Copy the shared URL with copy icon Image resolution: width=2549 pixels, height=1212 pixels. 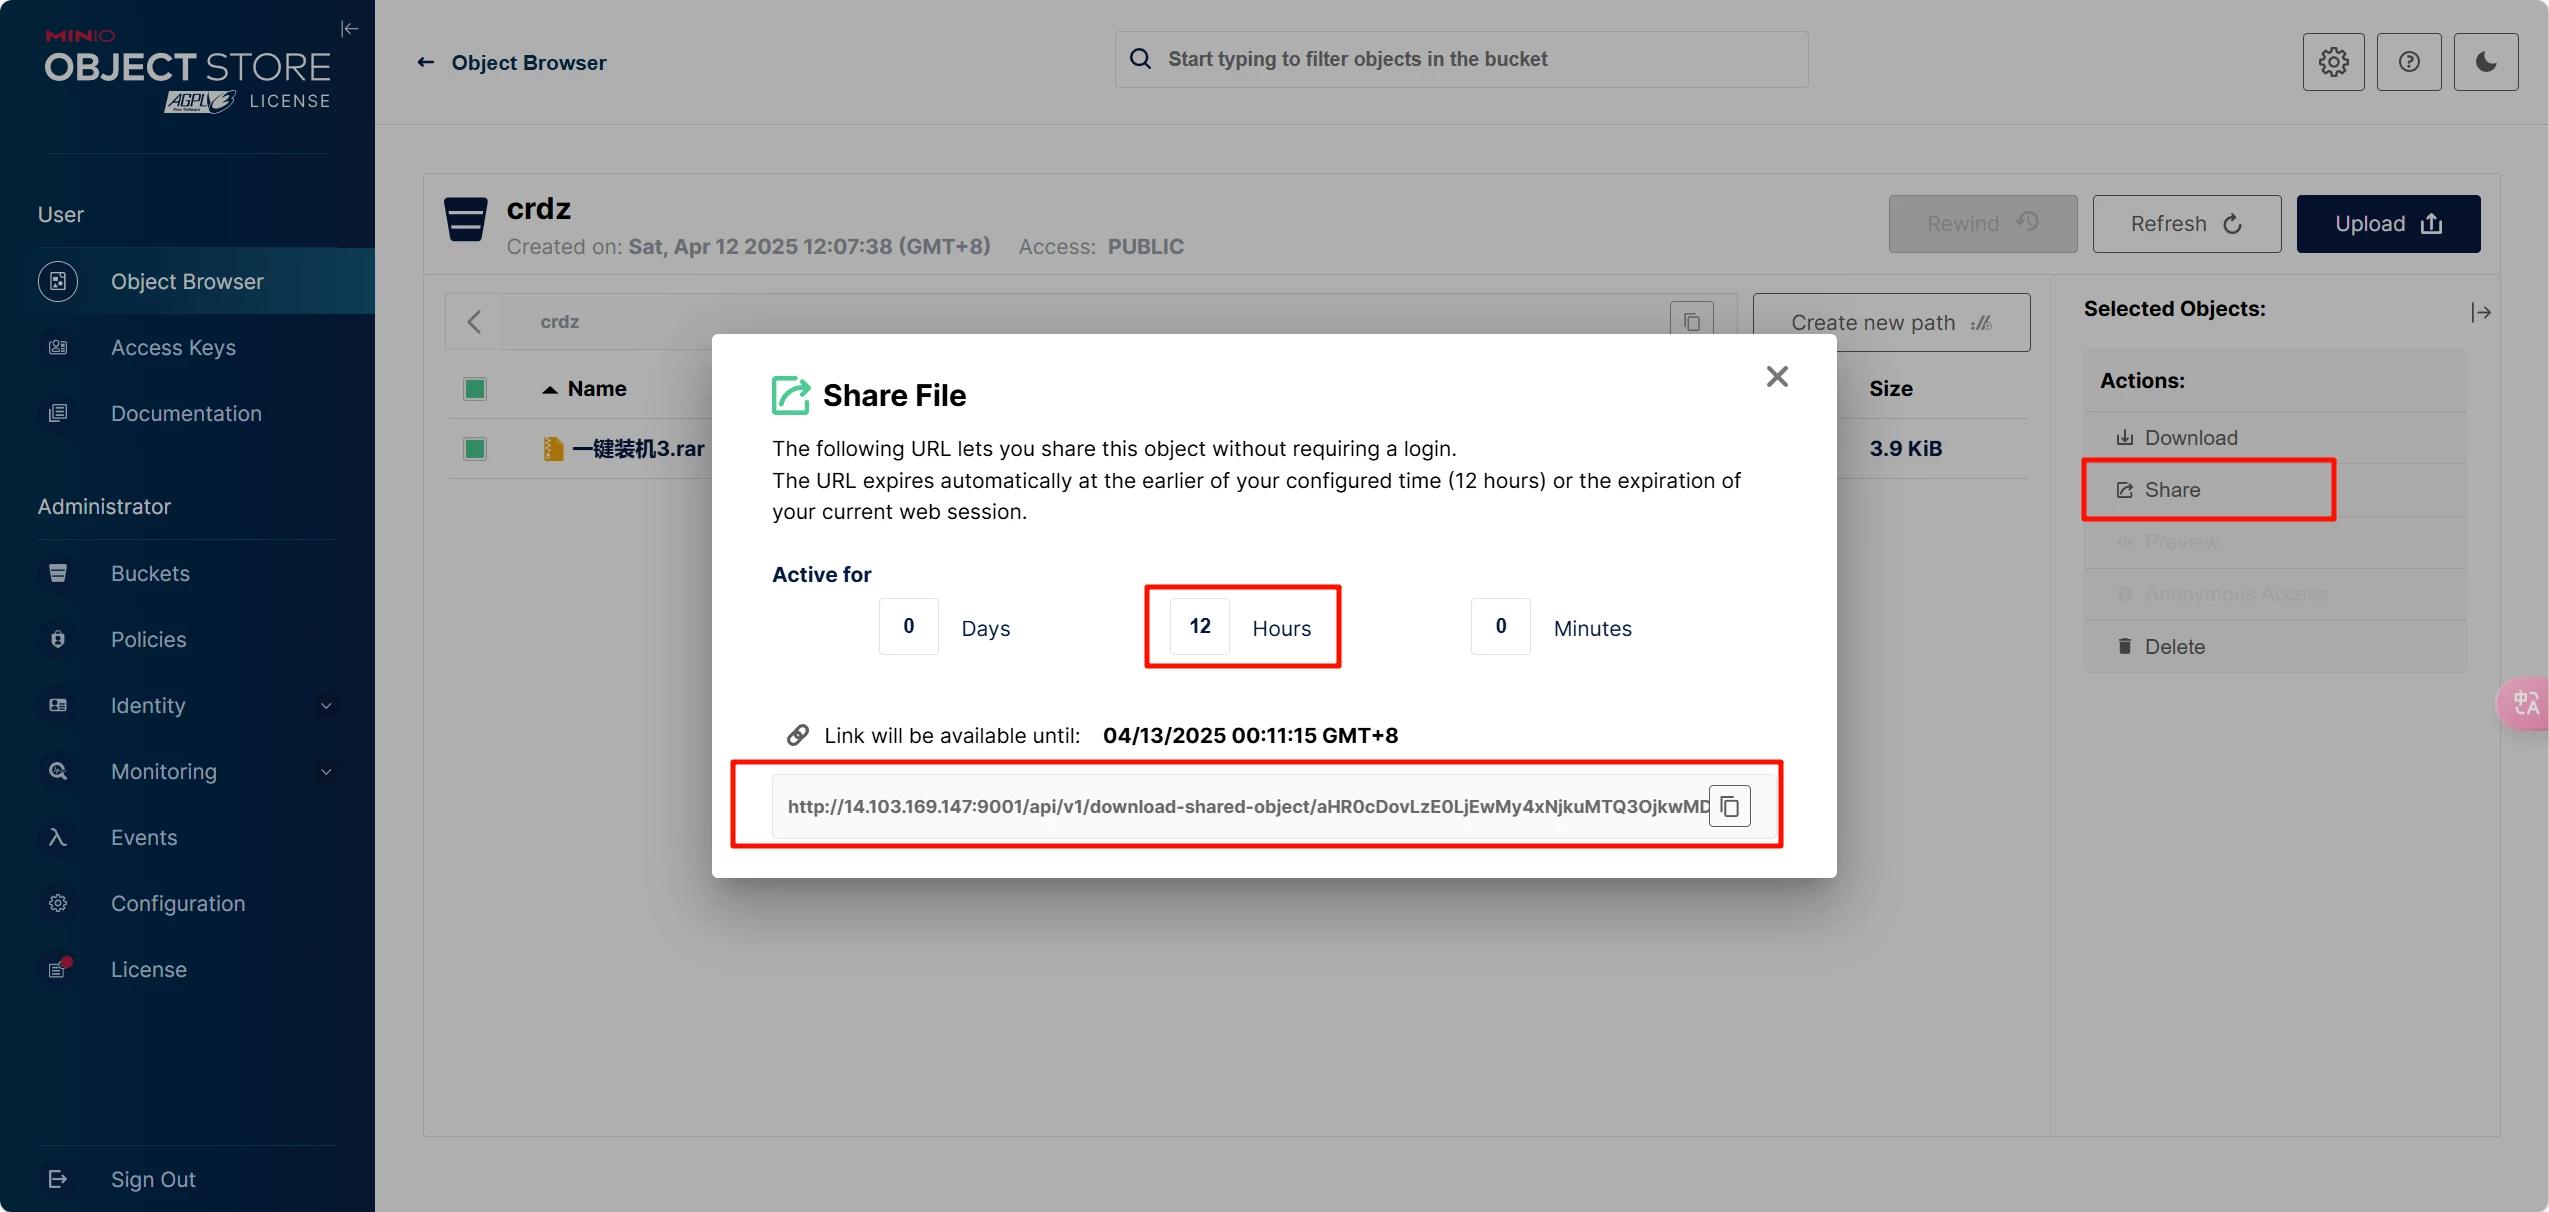(x=1729, y=806)
